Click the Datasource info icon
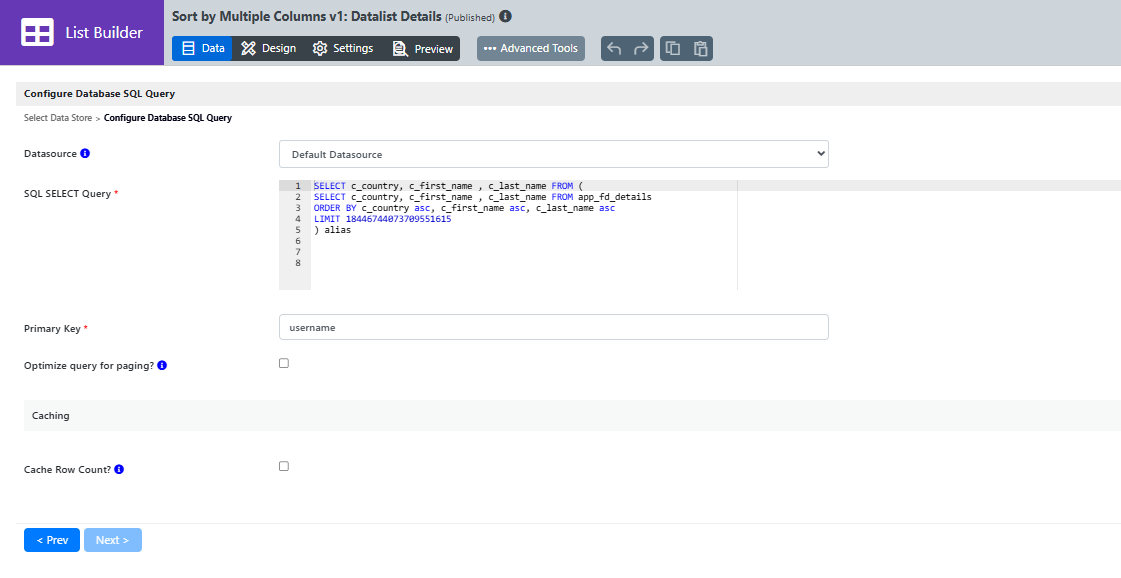This screenshot has height=578, width=1121. (85, 153)
